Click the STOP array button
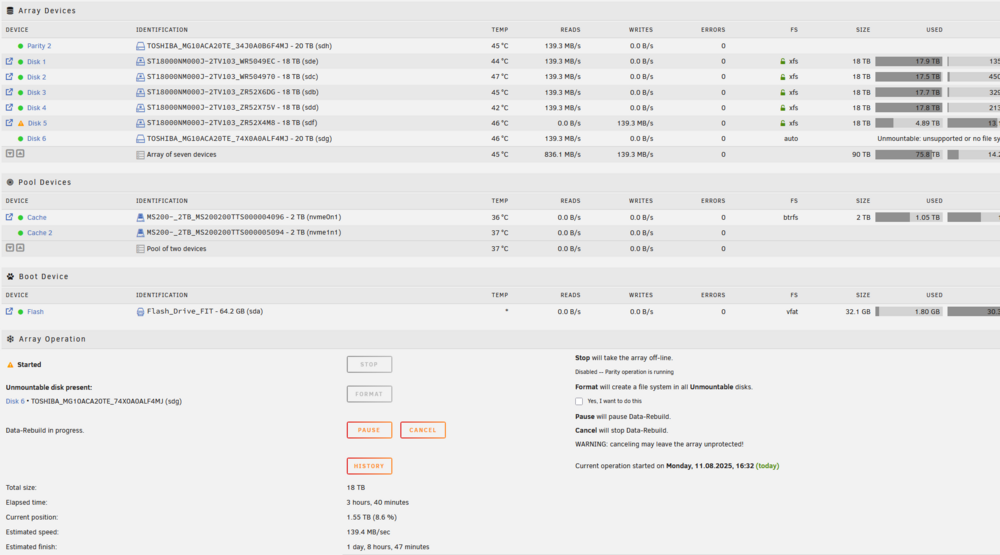 coord(369,364)
